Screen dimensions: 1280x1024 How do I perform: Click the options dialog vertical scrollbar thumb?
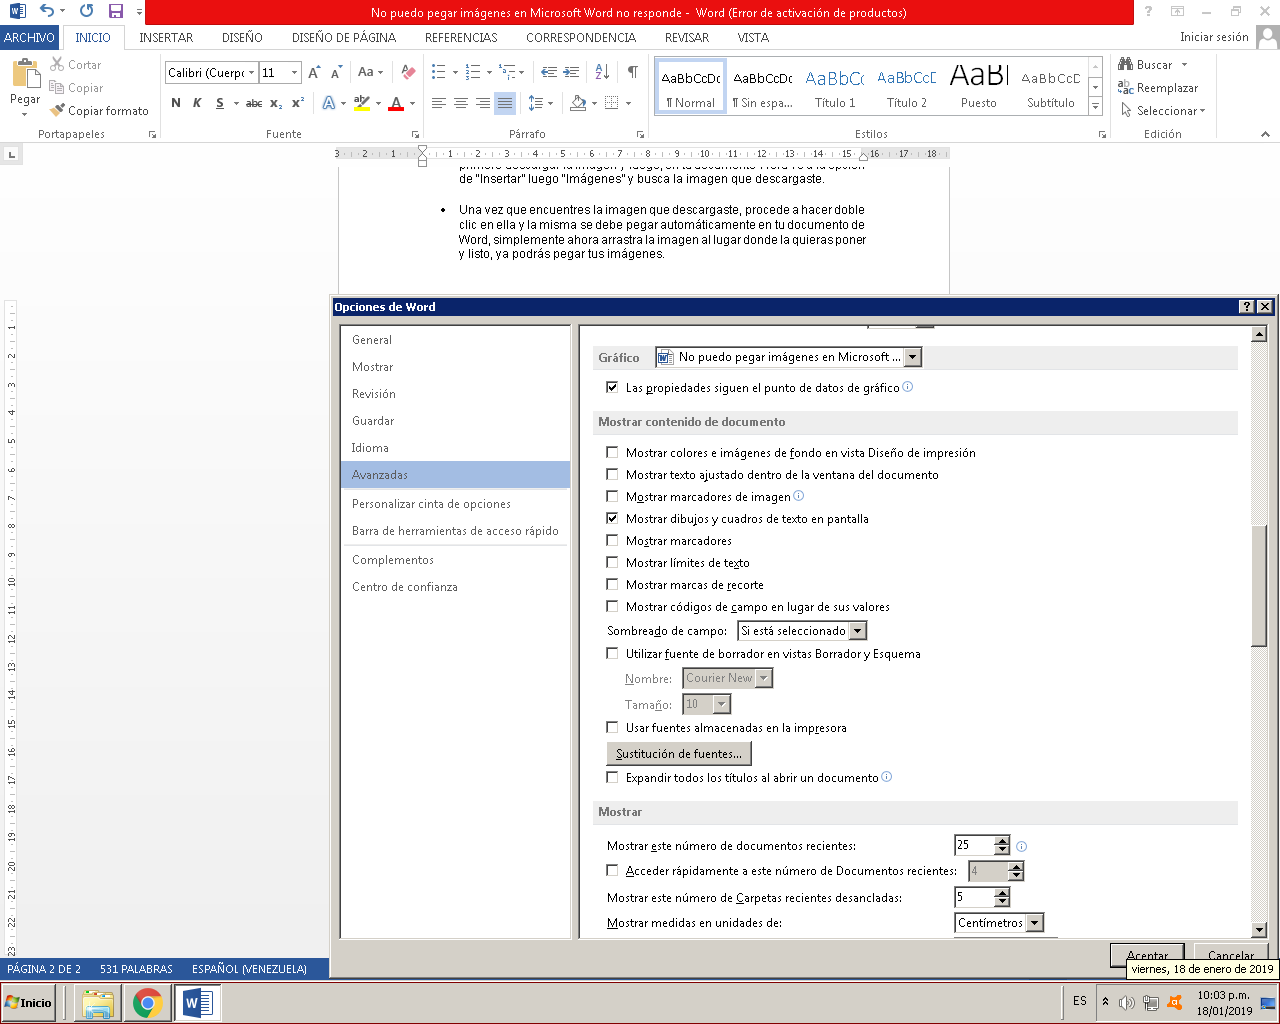coord(1259,584)
